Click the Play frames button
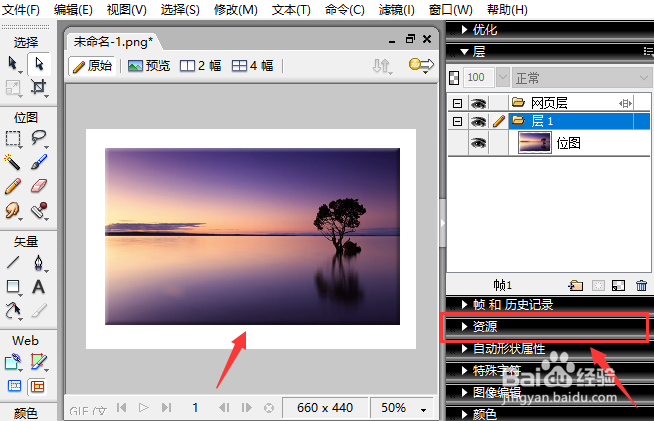 click(x=143, y=407)
